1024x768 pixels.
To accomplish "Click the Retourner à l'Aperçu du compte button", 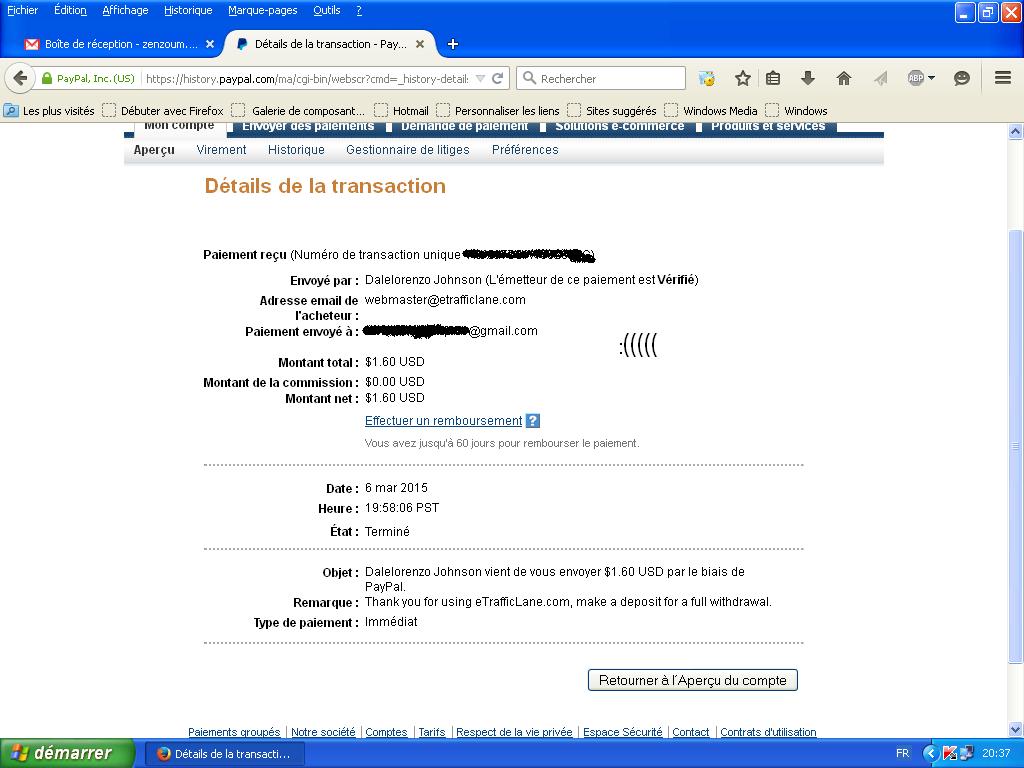I will [x=693, y=680].
